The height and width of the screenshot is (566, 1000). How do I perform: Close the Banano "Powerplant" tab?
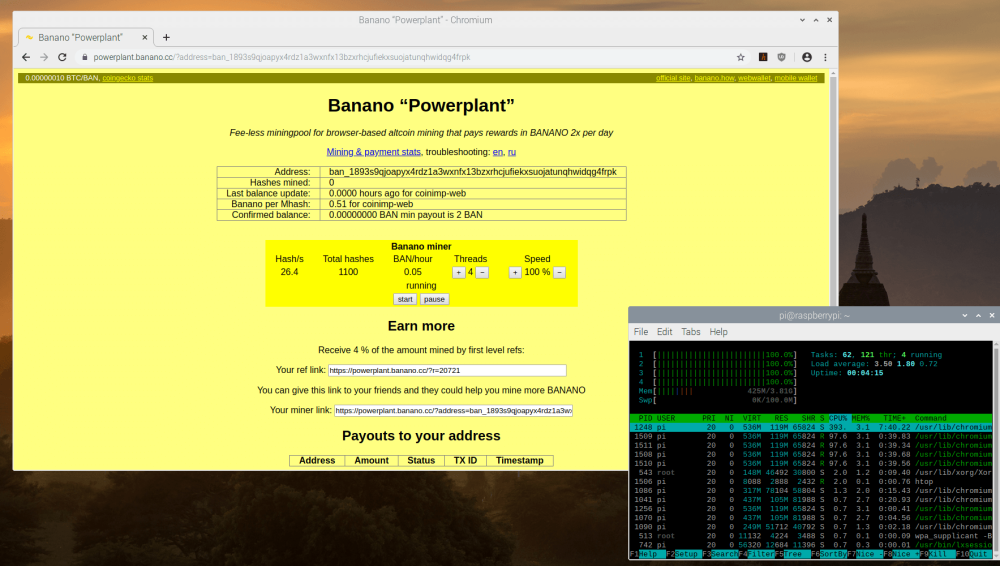coord(145,37)
